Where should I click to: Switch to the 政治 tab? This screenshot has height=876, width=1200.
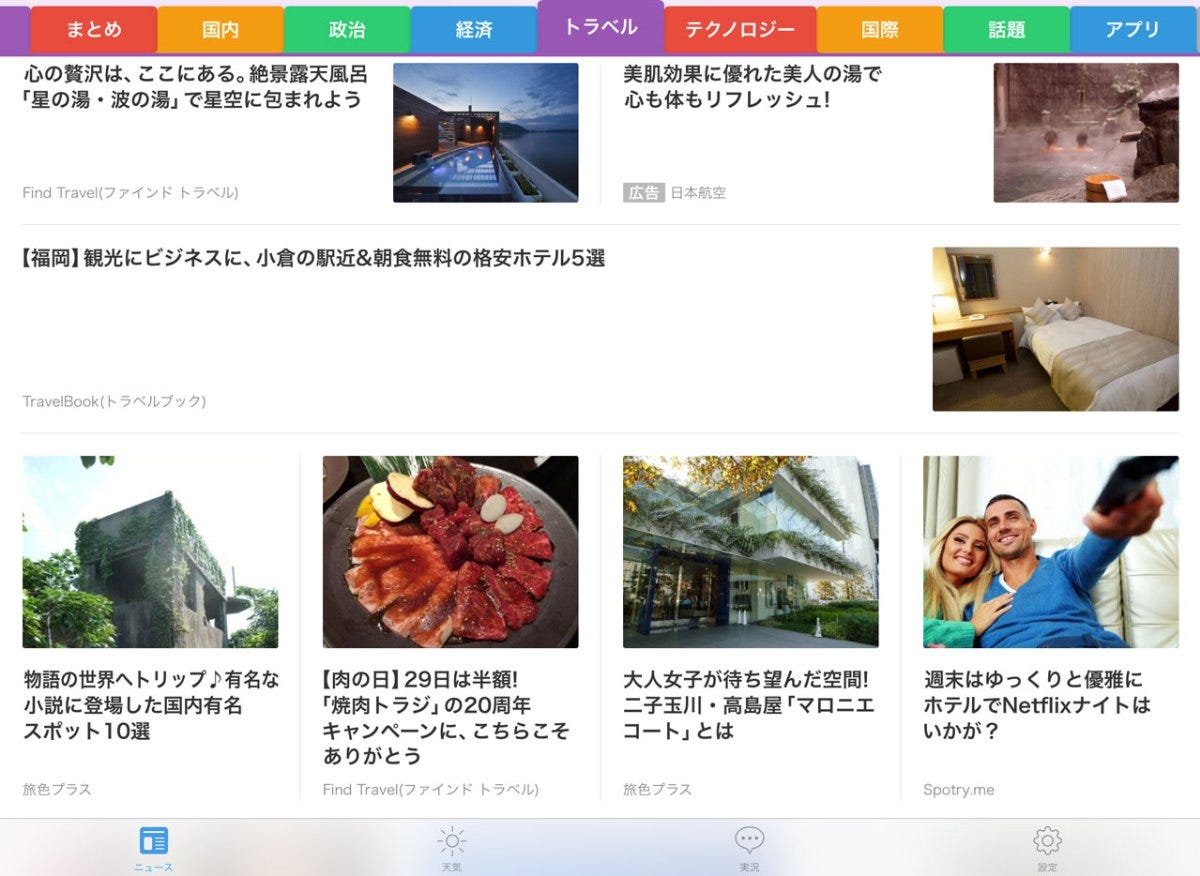347,30
